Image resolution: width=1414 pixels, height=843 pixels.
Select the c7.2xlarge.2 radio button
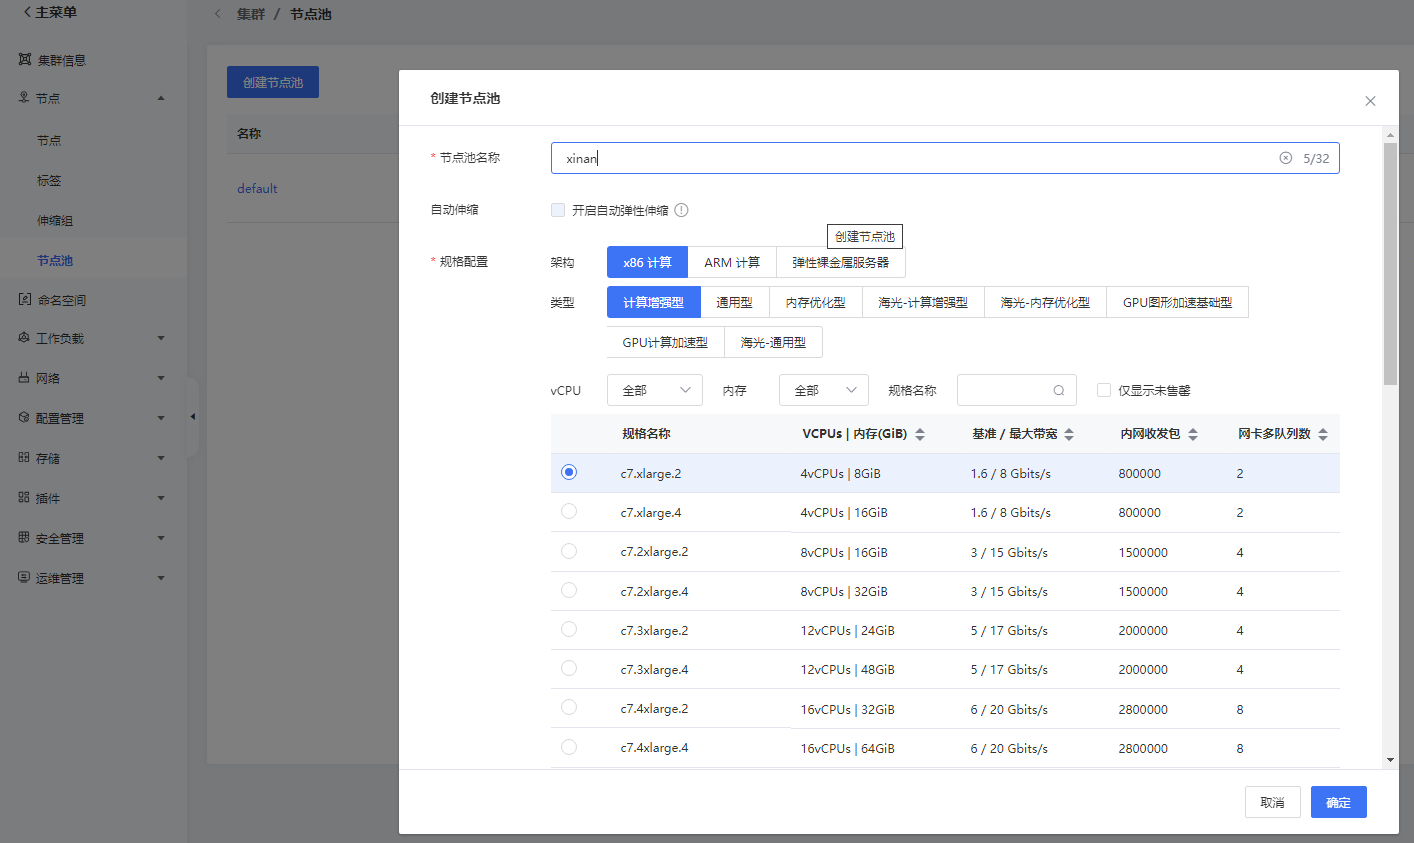click(x=569, y=551)
